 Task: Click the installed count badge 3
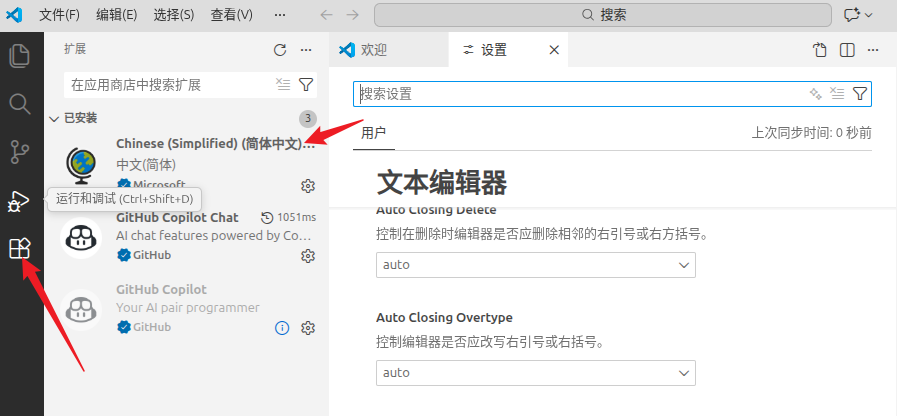point(308,118)
